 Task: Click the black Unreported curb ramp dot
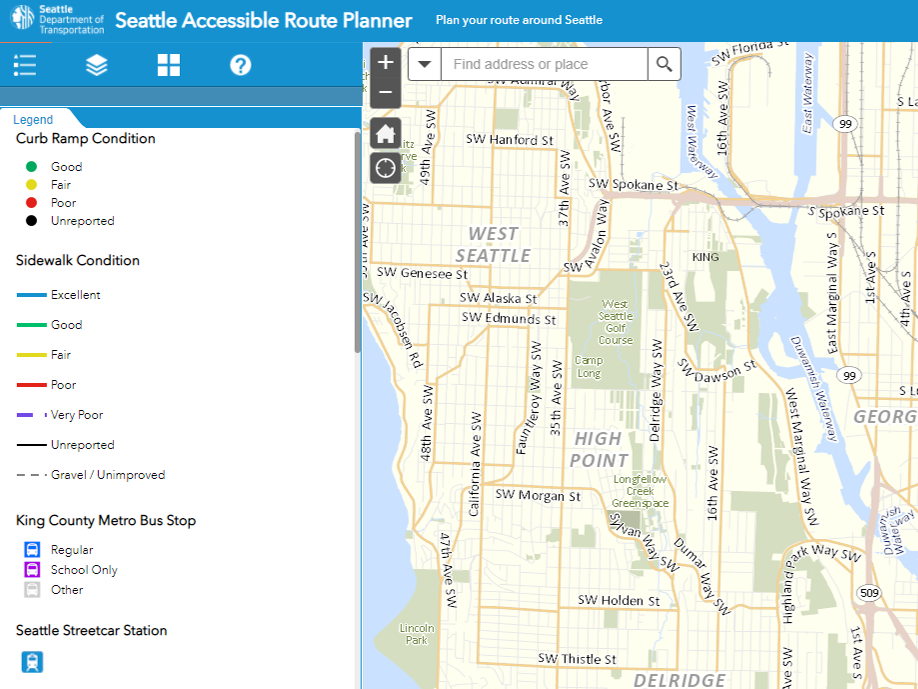tap(32, 221)
